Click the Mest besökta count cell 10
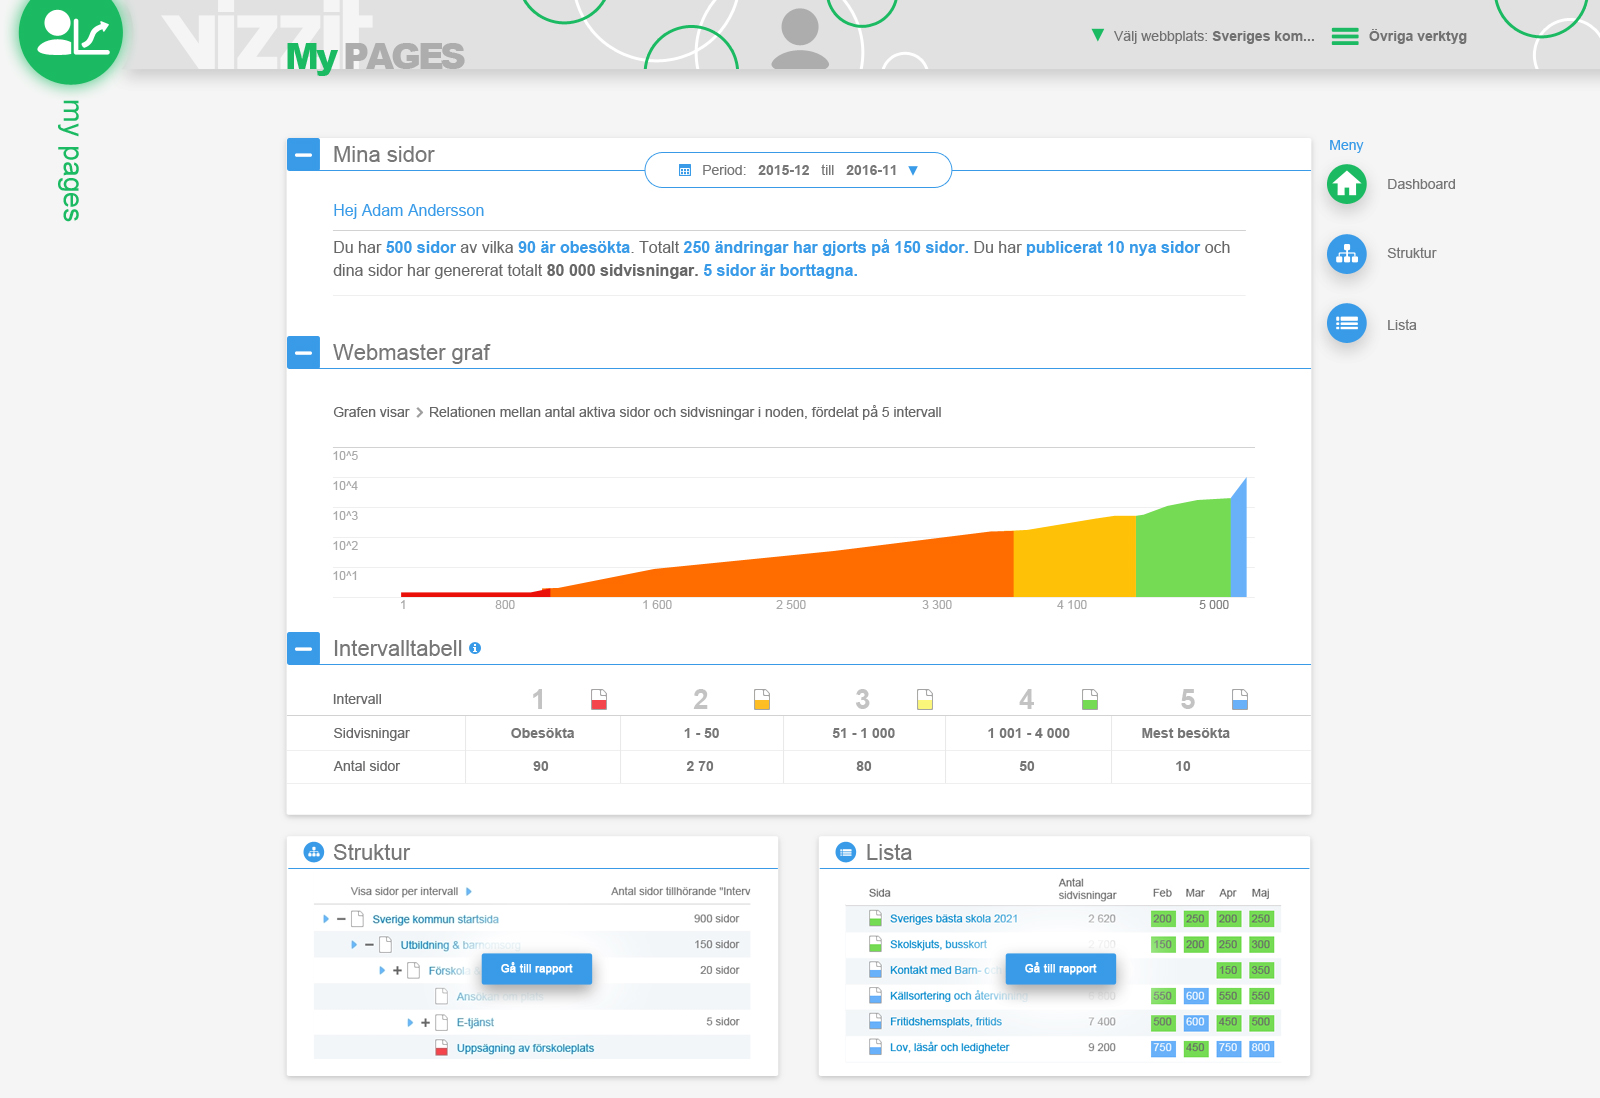This screenshot has height=1098, width=1600. coord(1183,766)
